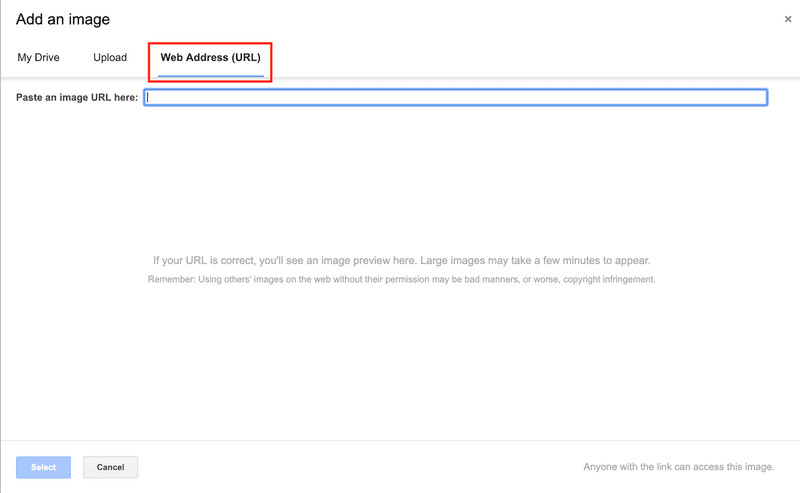This screenshot has height=493, width=800.
Task: Close the Add an image dialog
Action: coord(788,19)
